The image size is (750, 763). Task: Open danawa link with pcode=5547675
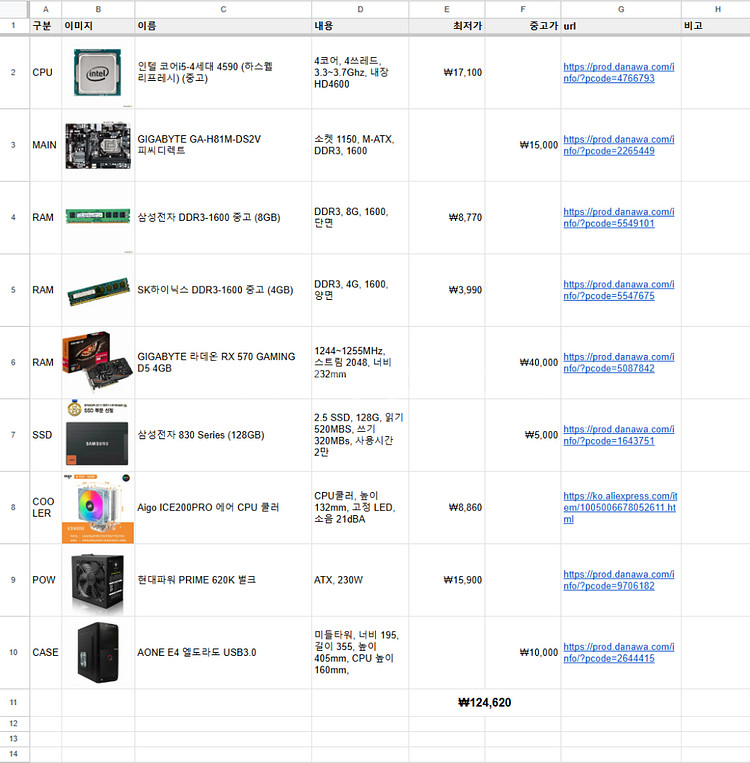(x=619, y=290)
